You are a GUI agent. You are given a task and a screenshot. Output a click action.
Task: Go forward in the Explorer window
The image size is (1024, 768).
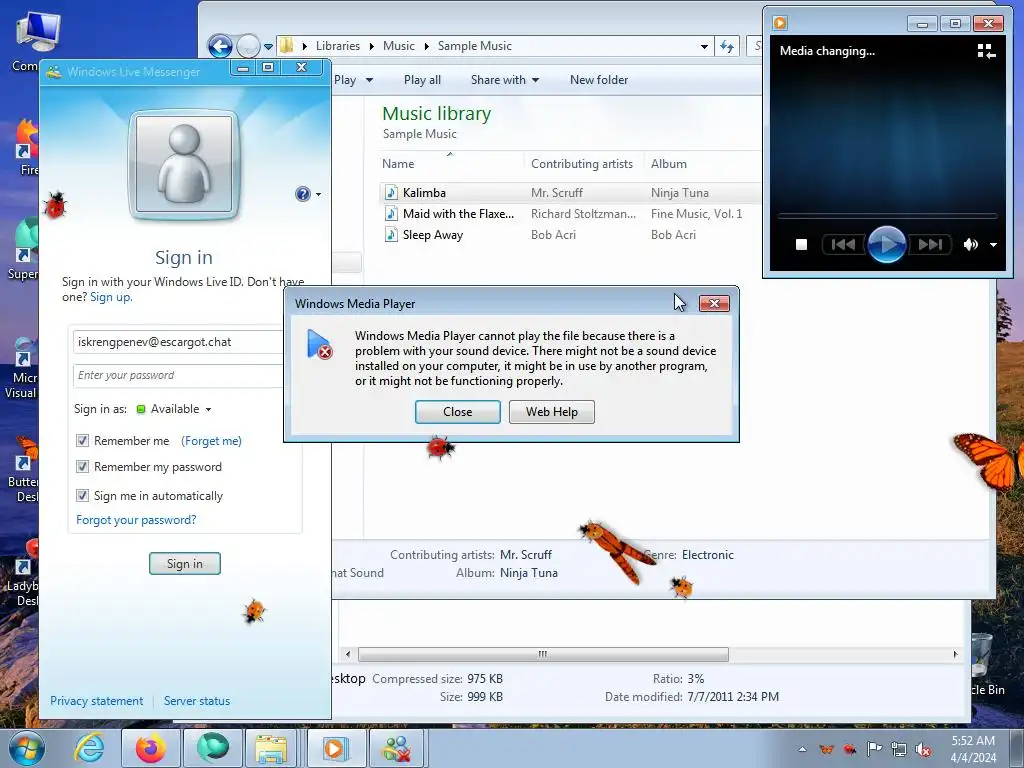[x=248, y=46]
